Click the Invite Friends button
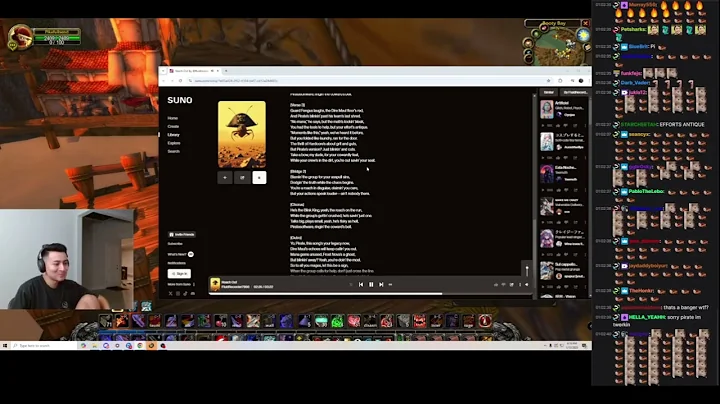The height and width of the screenshot is (404, 720). [x=181, y=234]
